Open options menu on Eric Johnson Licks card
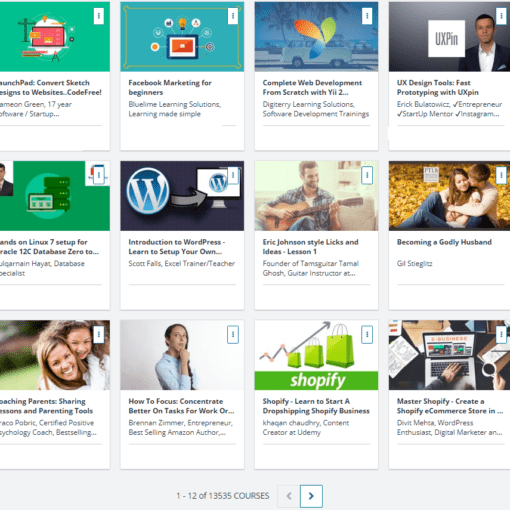 coord(367,175)
